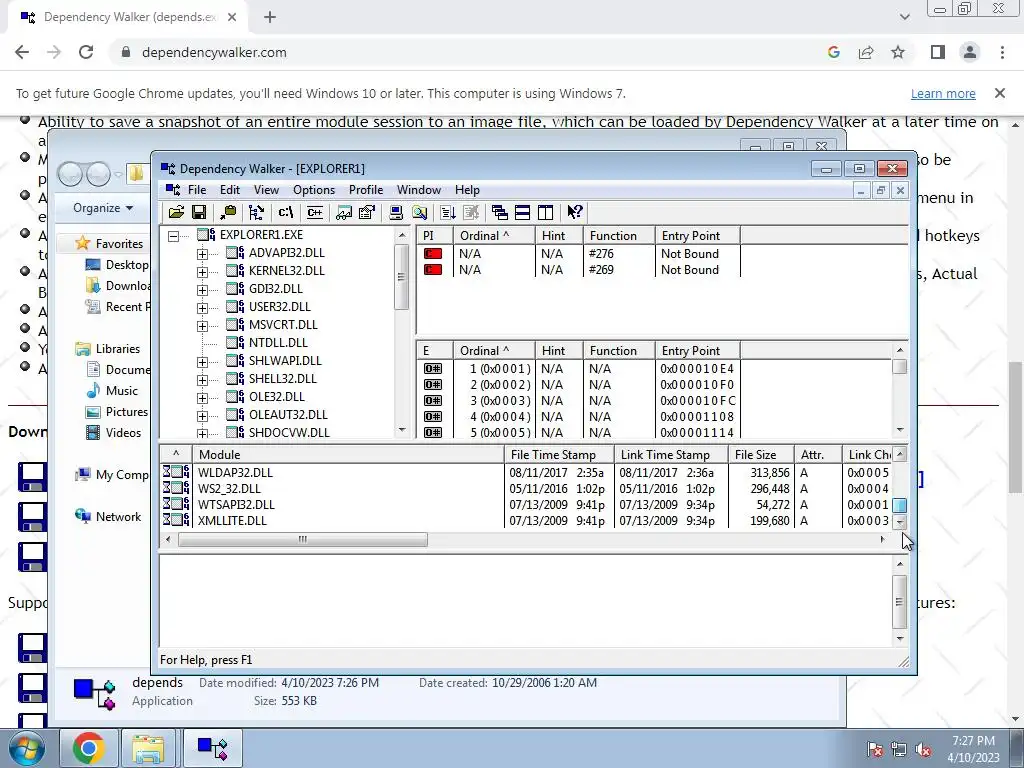Expand the SHLWAPI.DLL tree node

[x=202, y=362]
